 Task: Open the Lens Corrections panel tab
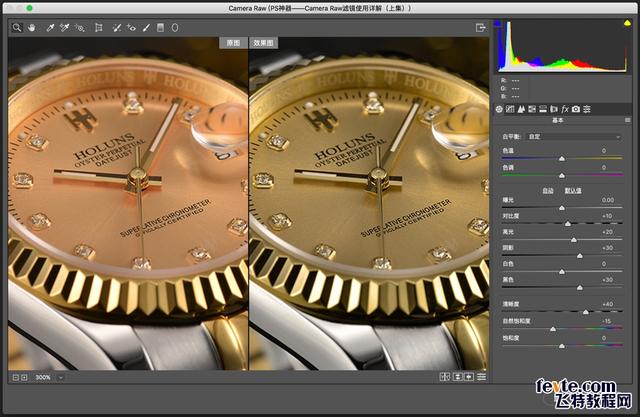click(554, 109)
